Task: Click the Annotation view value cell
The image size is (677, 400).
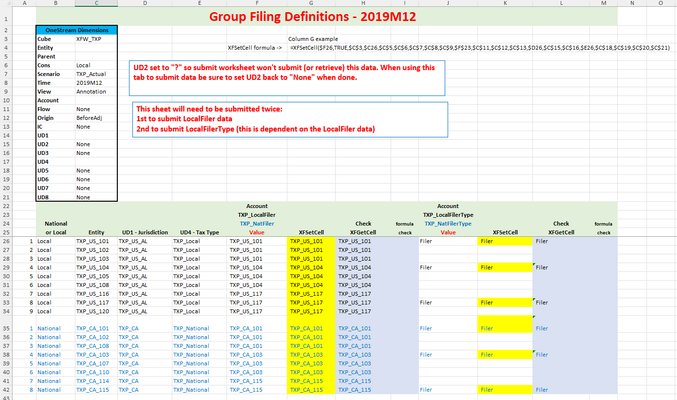Action: coord(96,92)
